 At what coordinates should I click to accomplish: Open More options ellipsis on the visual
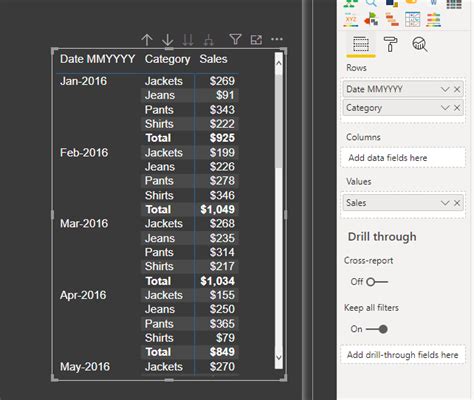click(x=277, y=39)
